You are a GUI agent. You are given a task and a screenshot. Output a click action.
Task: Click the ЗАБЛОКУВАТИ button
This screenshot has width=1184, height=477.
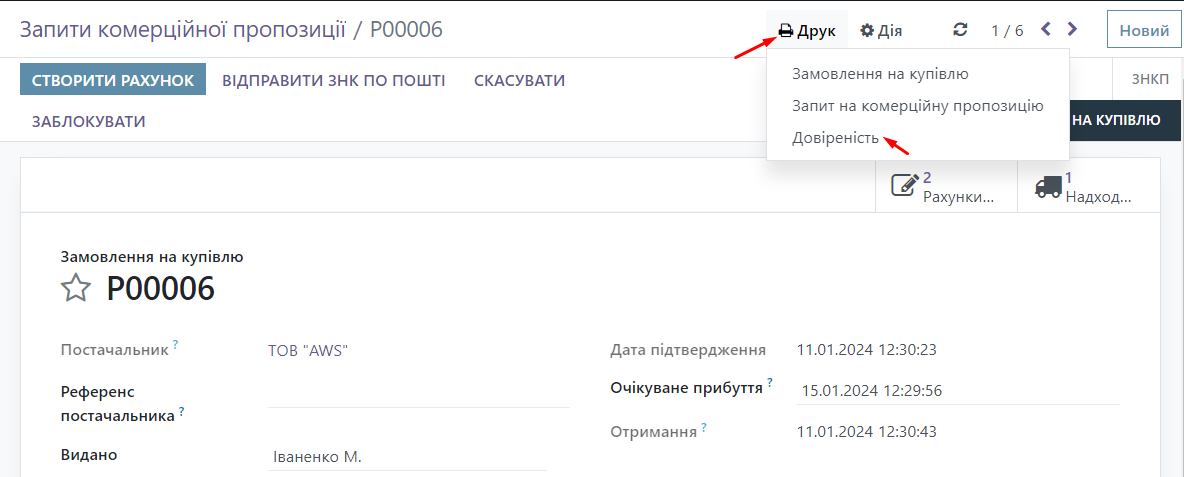click(89, 122)
